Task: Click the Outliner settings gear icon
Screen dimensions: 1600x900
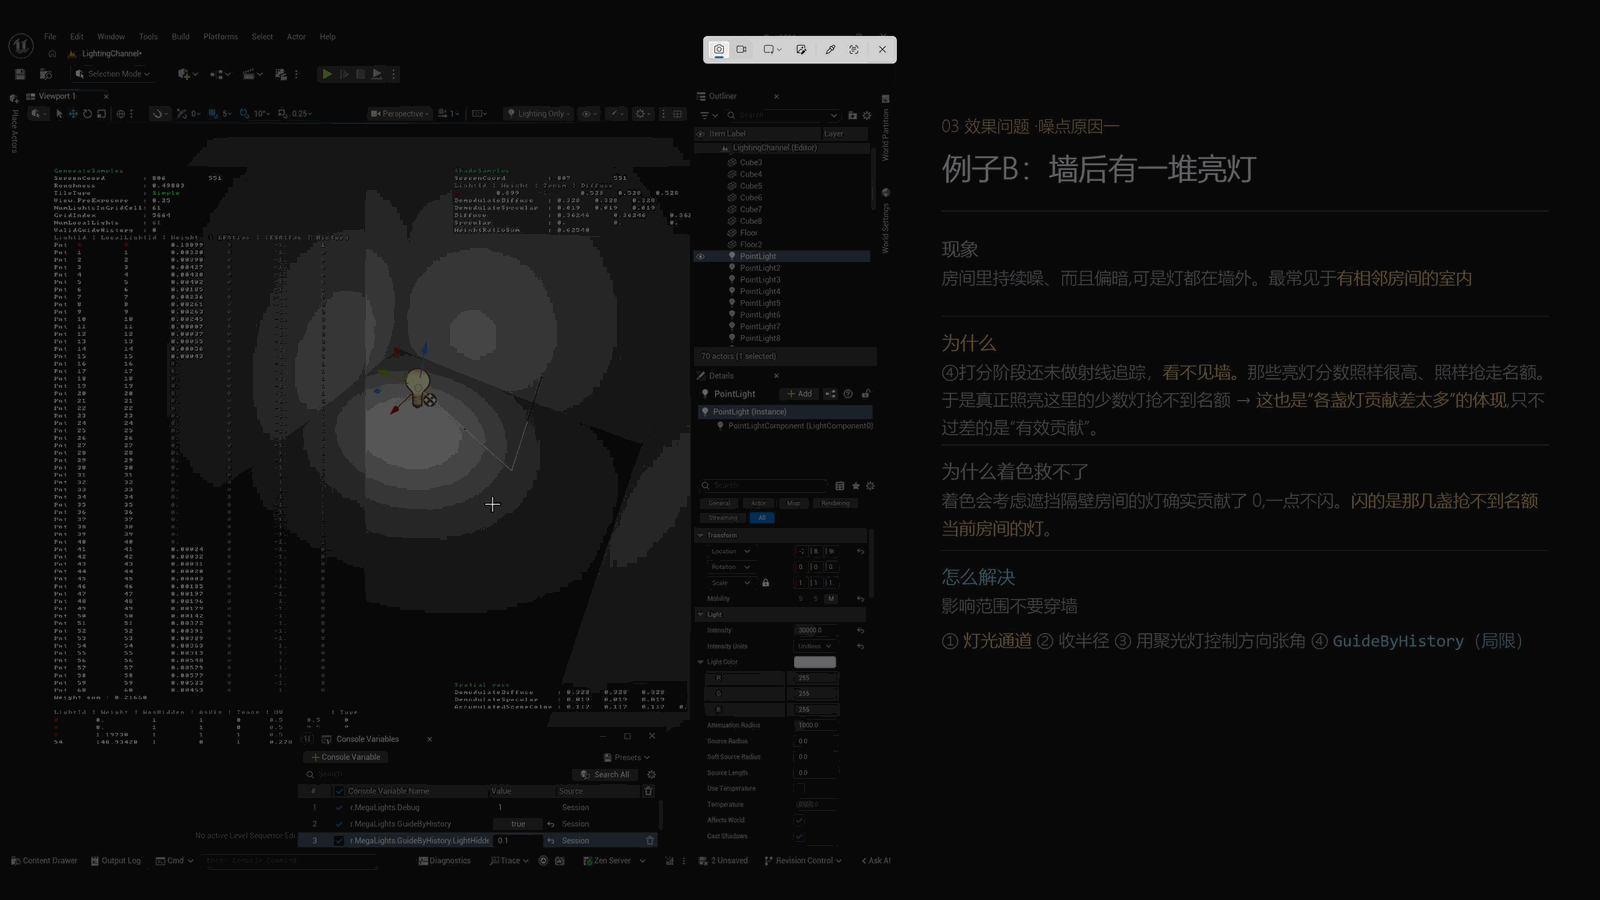Action: pyautogui.click(x=867, y=116)
